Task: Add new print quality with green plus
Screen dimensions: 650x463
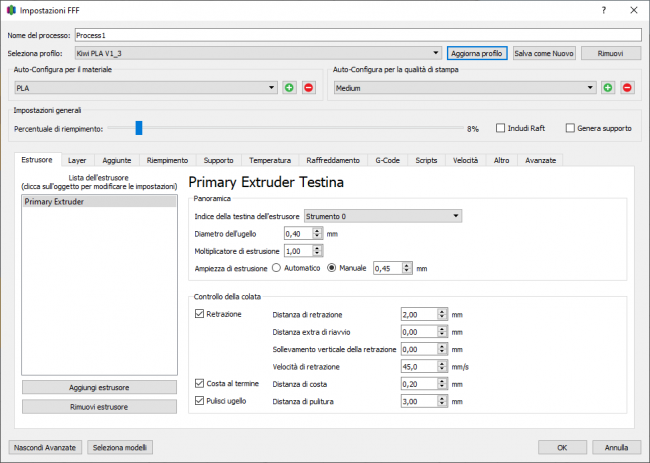Action: tap(607, 88)
